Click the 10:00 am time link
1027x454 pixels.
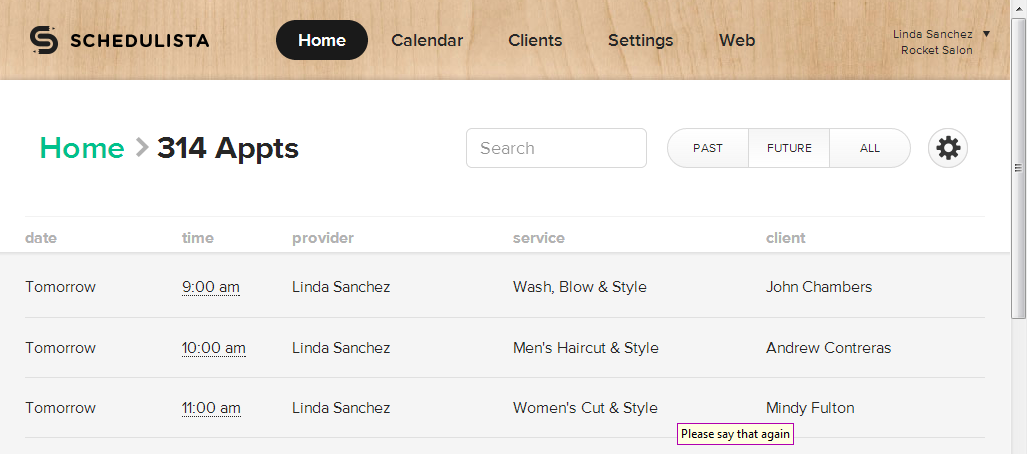pyautogui.click(x=214, y=348)
